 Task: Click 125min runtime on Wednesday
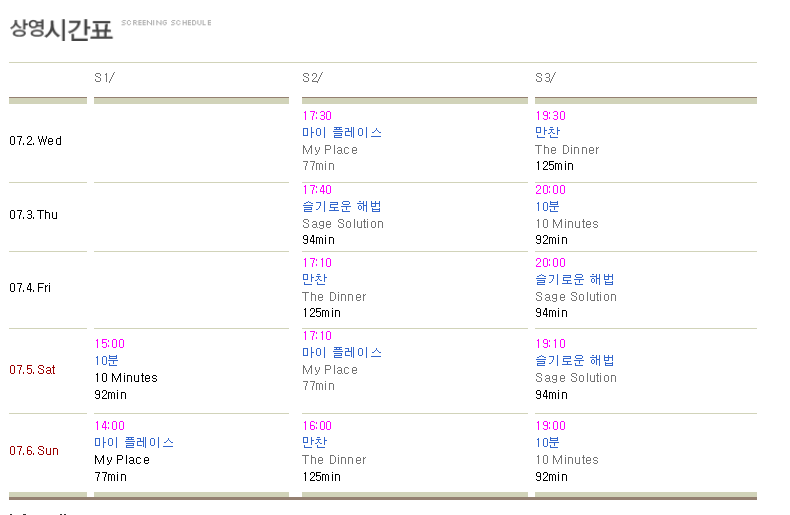[554, 166]
